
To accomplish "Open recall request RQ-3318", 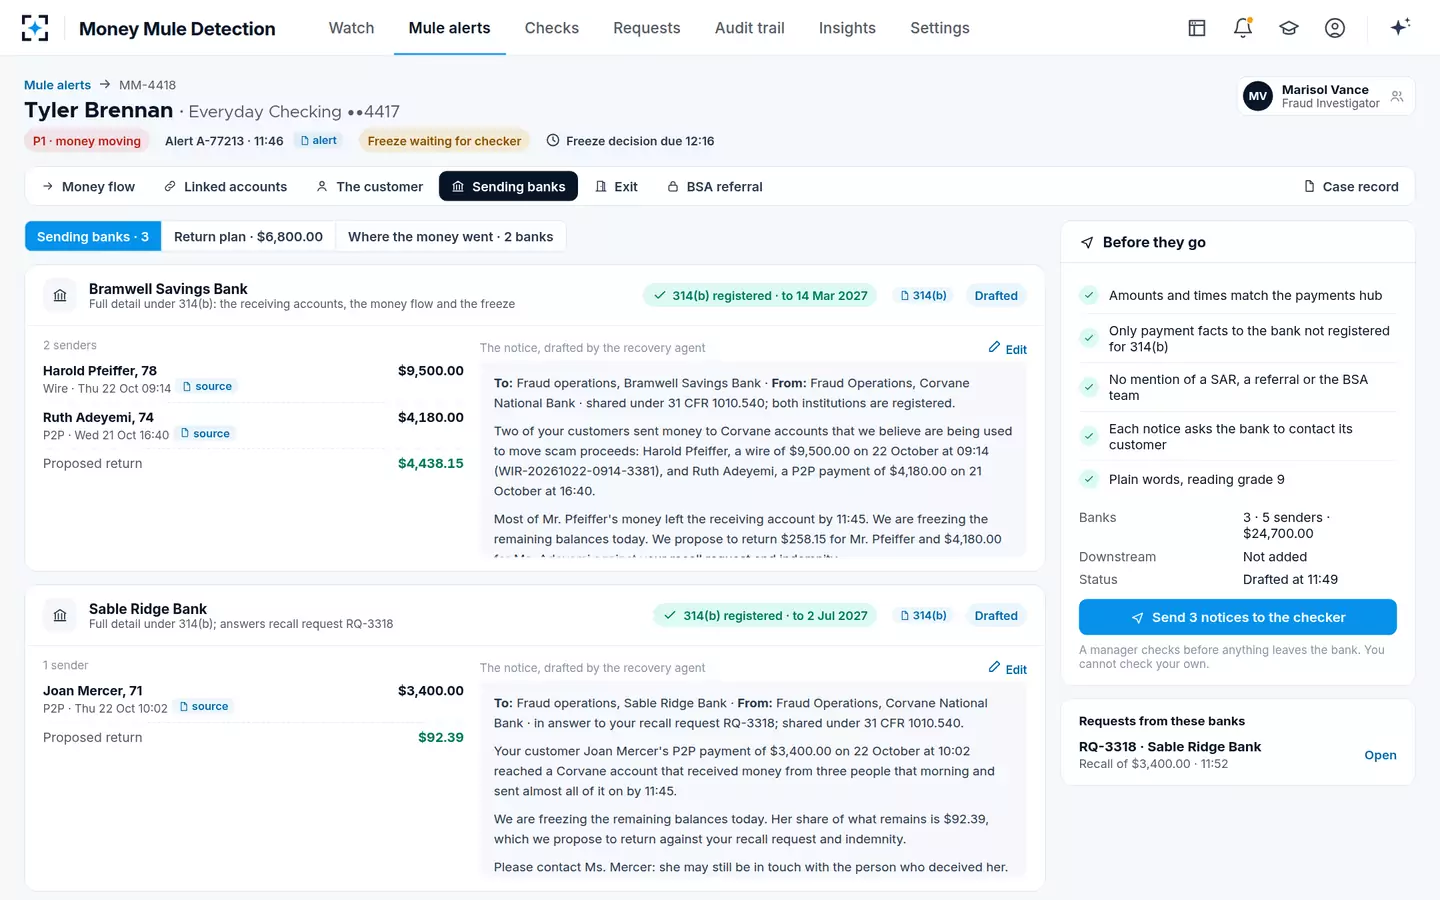I will pyautogui.click(x=1380, y=755).
